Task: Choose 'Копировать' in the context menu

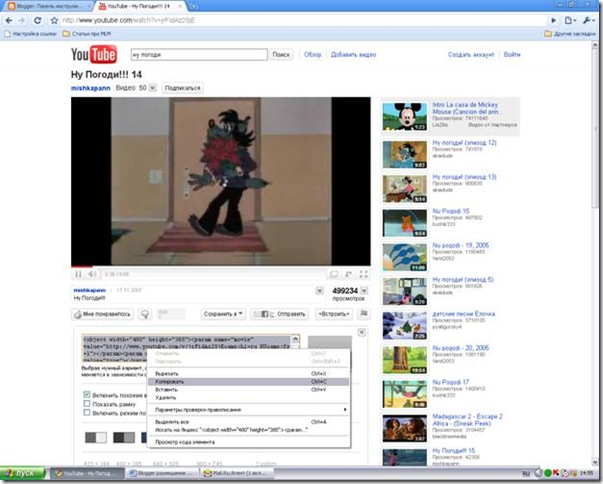Action: [248, 381]
